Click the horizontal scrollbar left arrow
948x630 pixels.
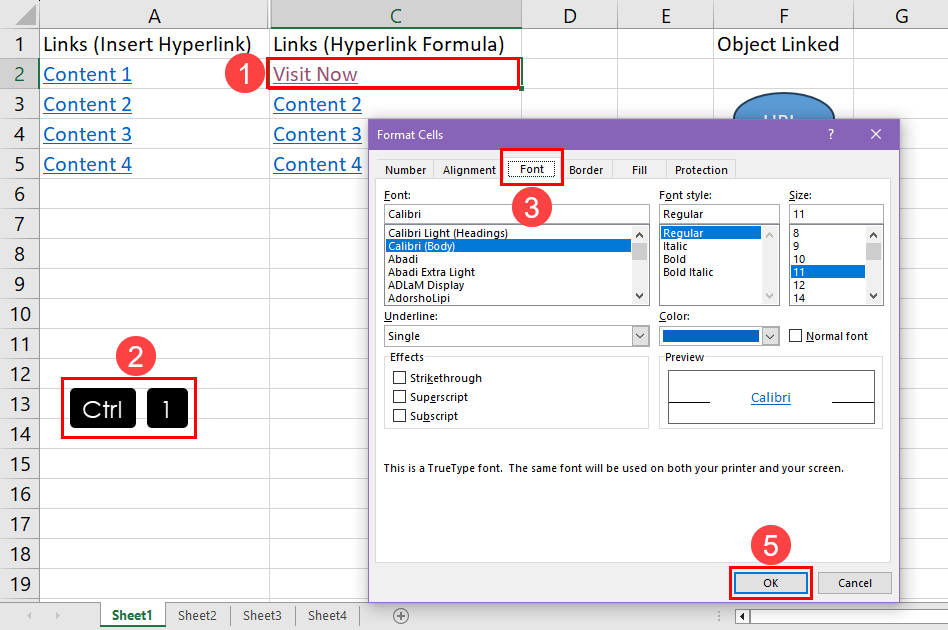[742, 616]
